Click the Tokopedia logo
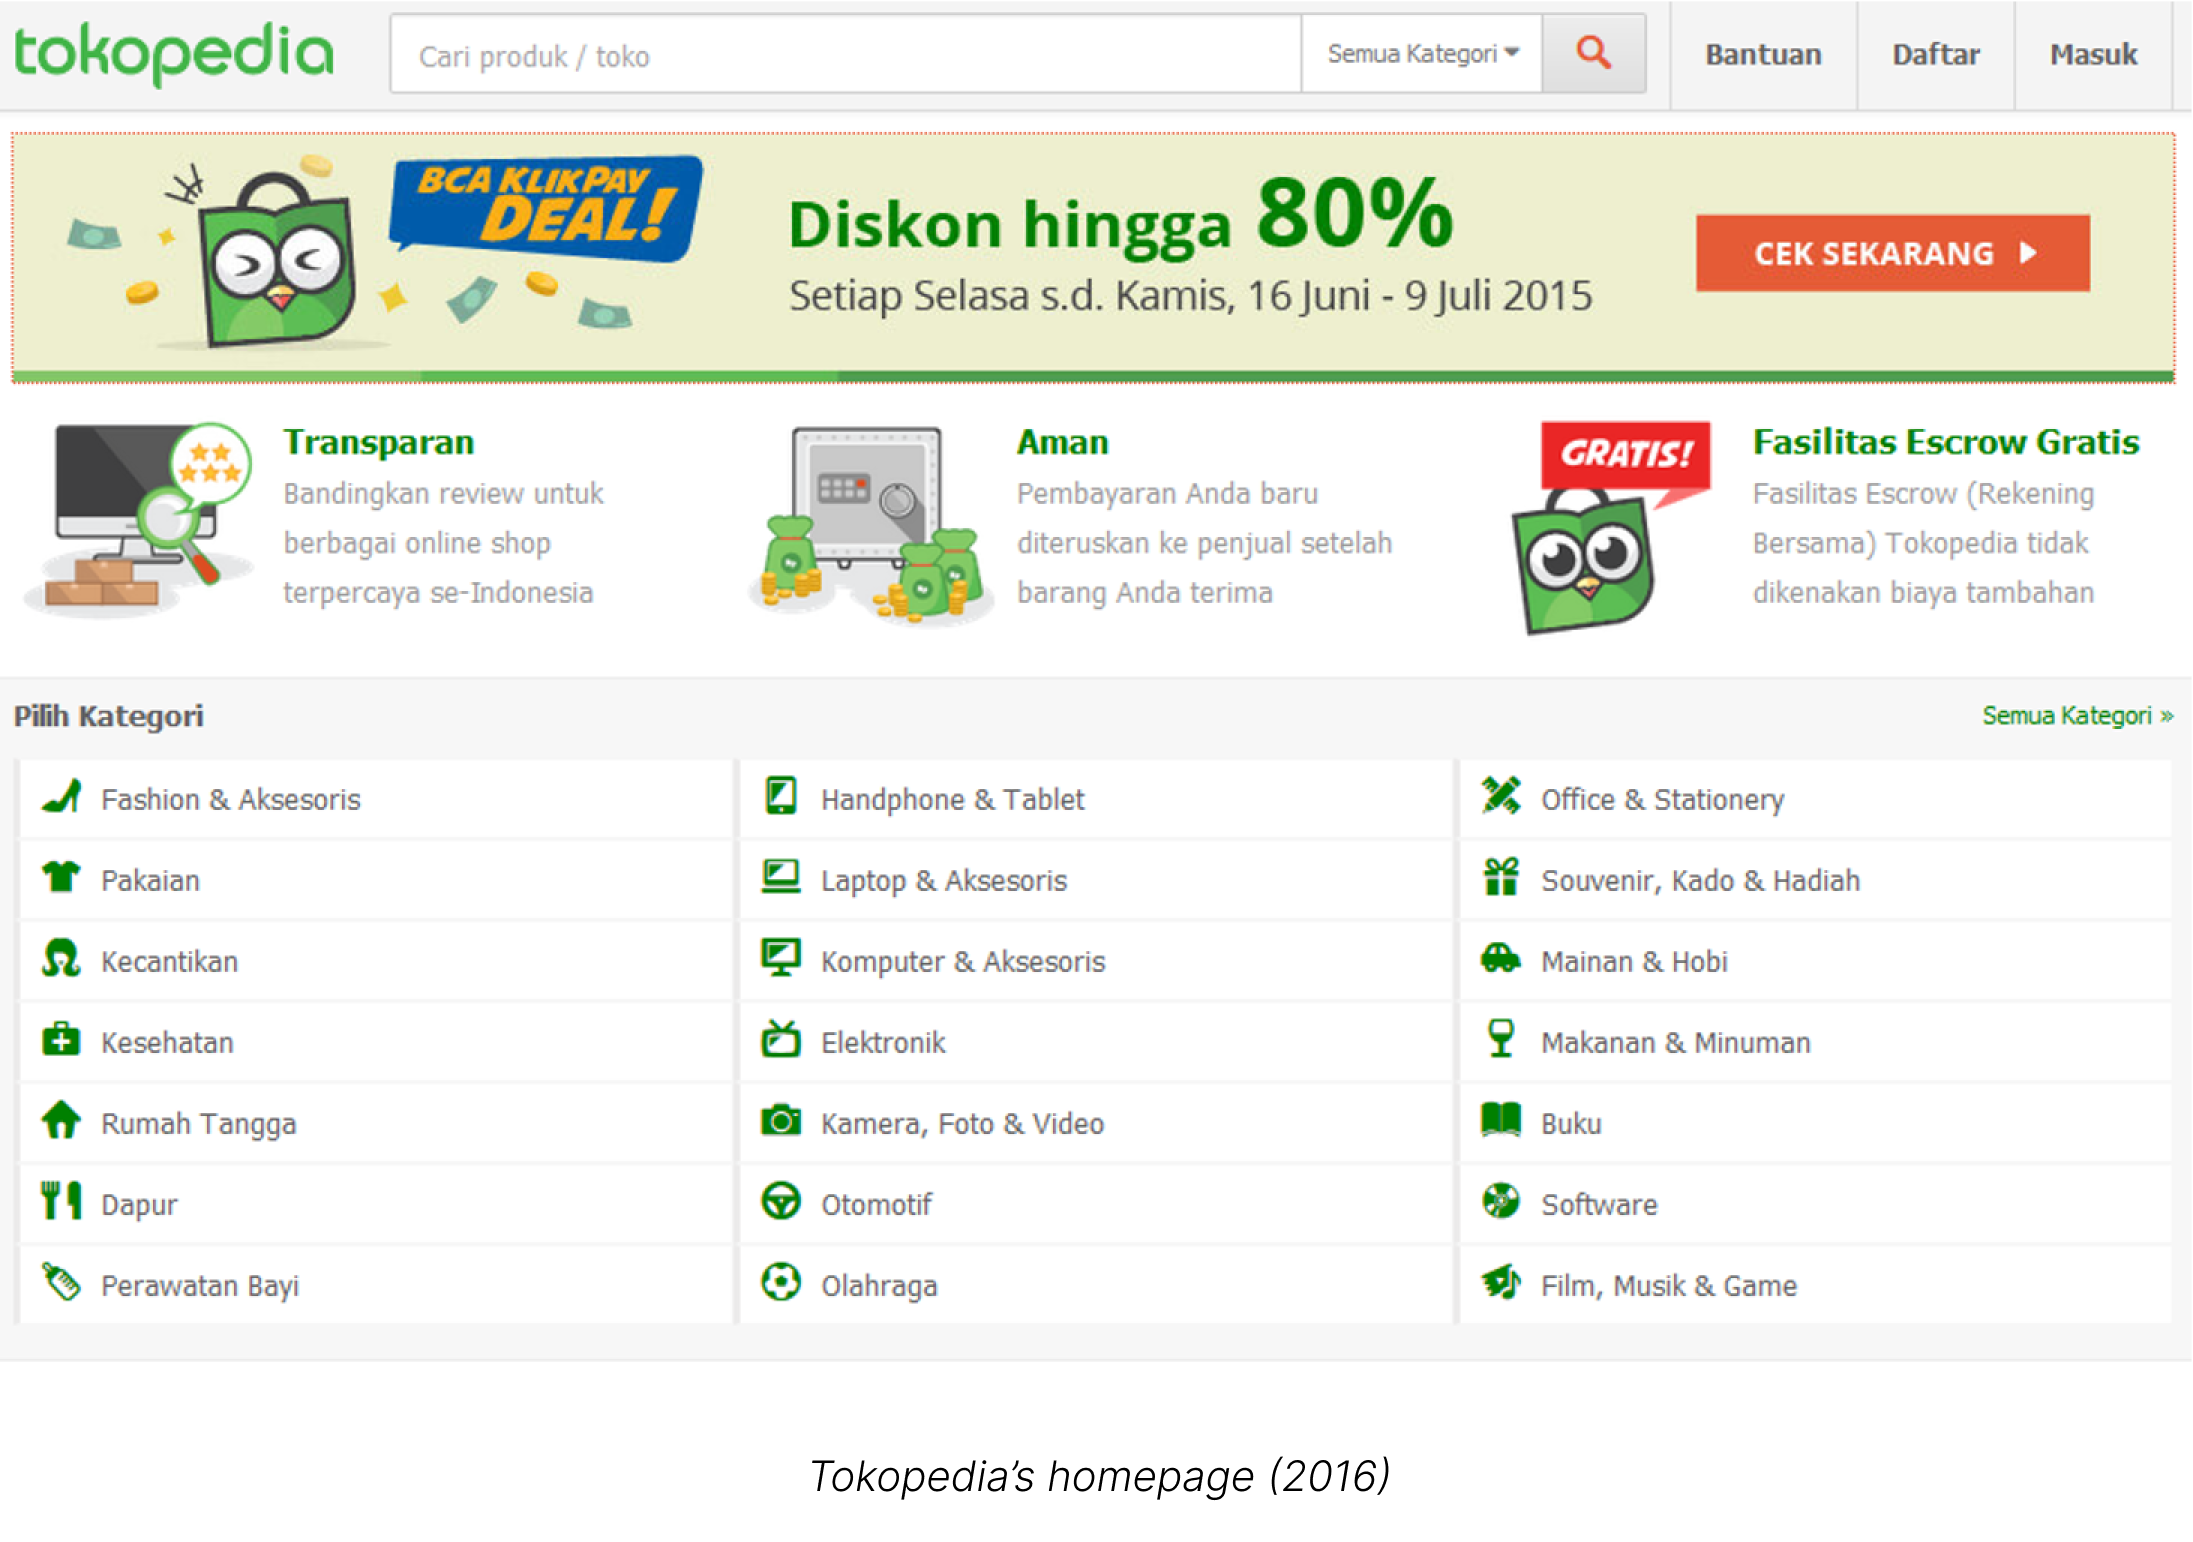The height and width of the screenshot is (1542, 2193). [174, 54]
